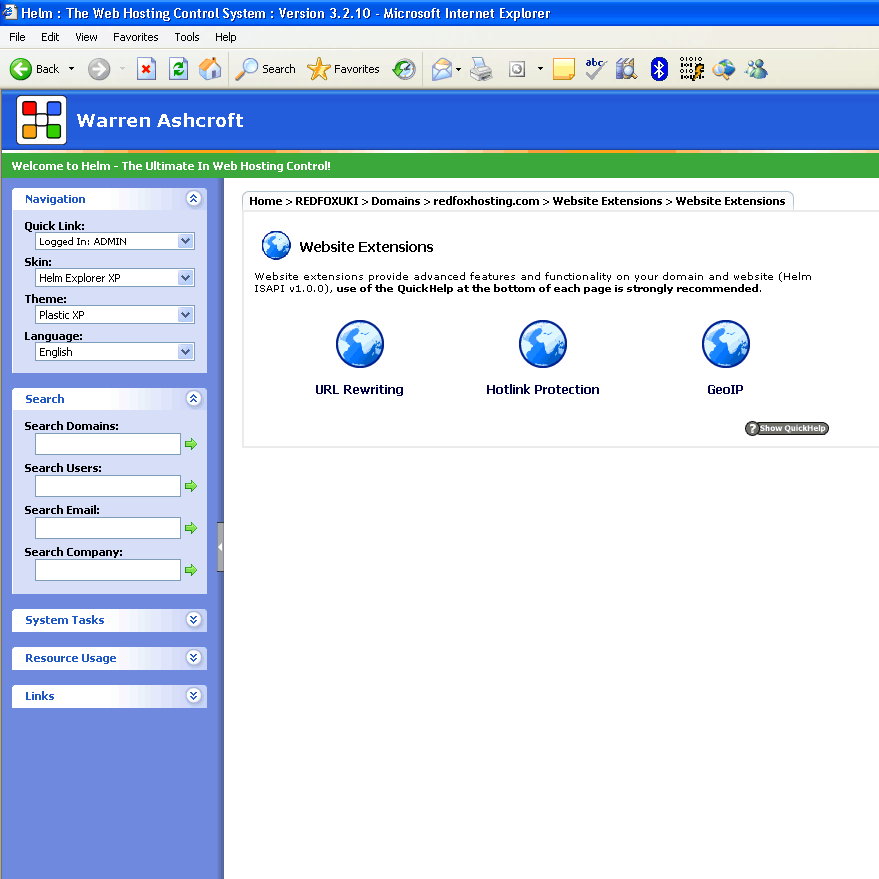The width and height of the screenshot is (879, 879).
Task: Open URL Rewriting globe icon
Action: tap(360, 344)
